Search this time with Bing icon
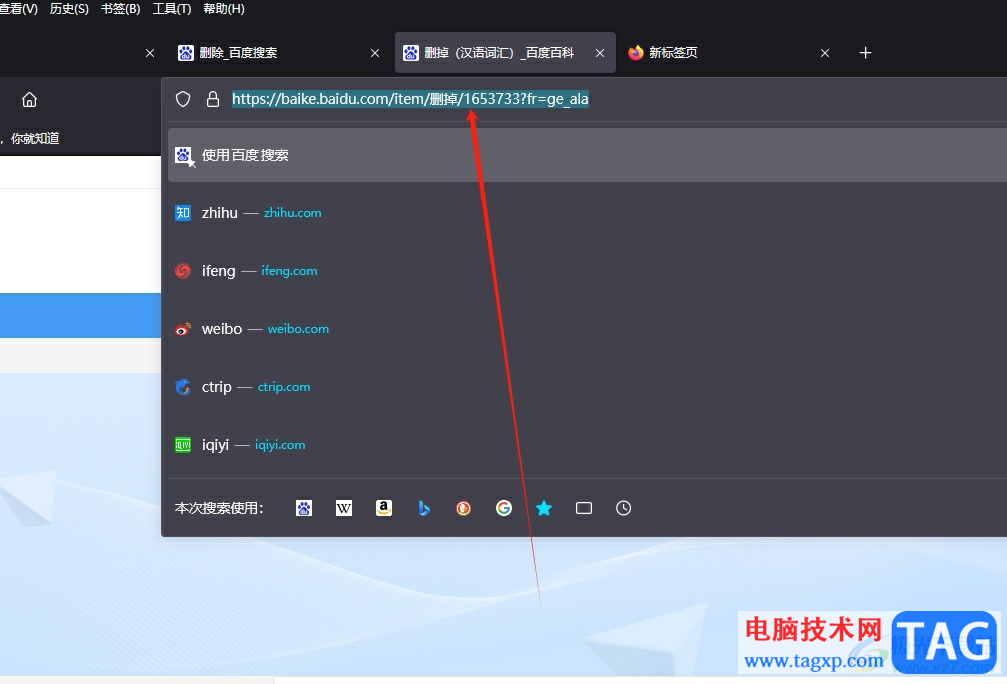Screen dimensions: 1007x684 tap(424, 508)
